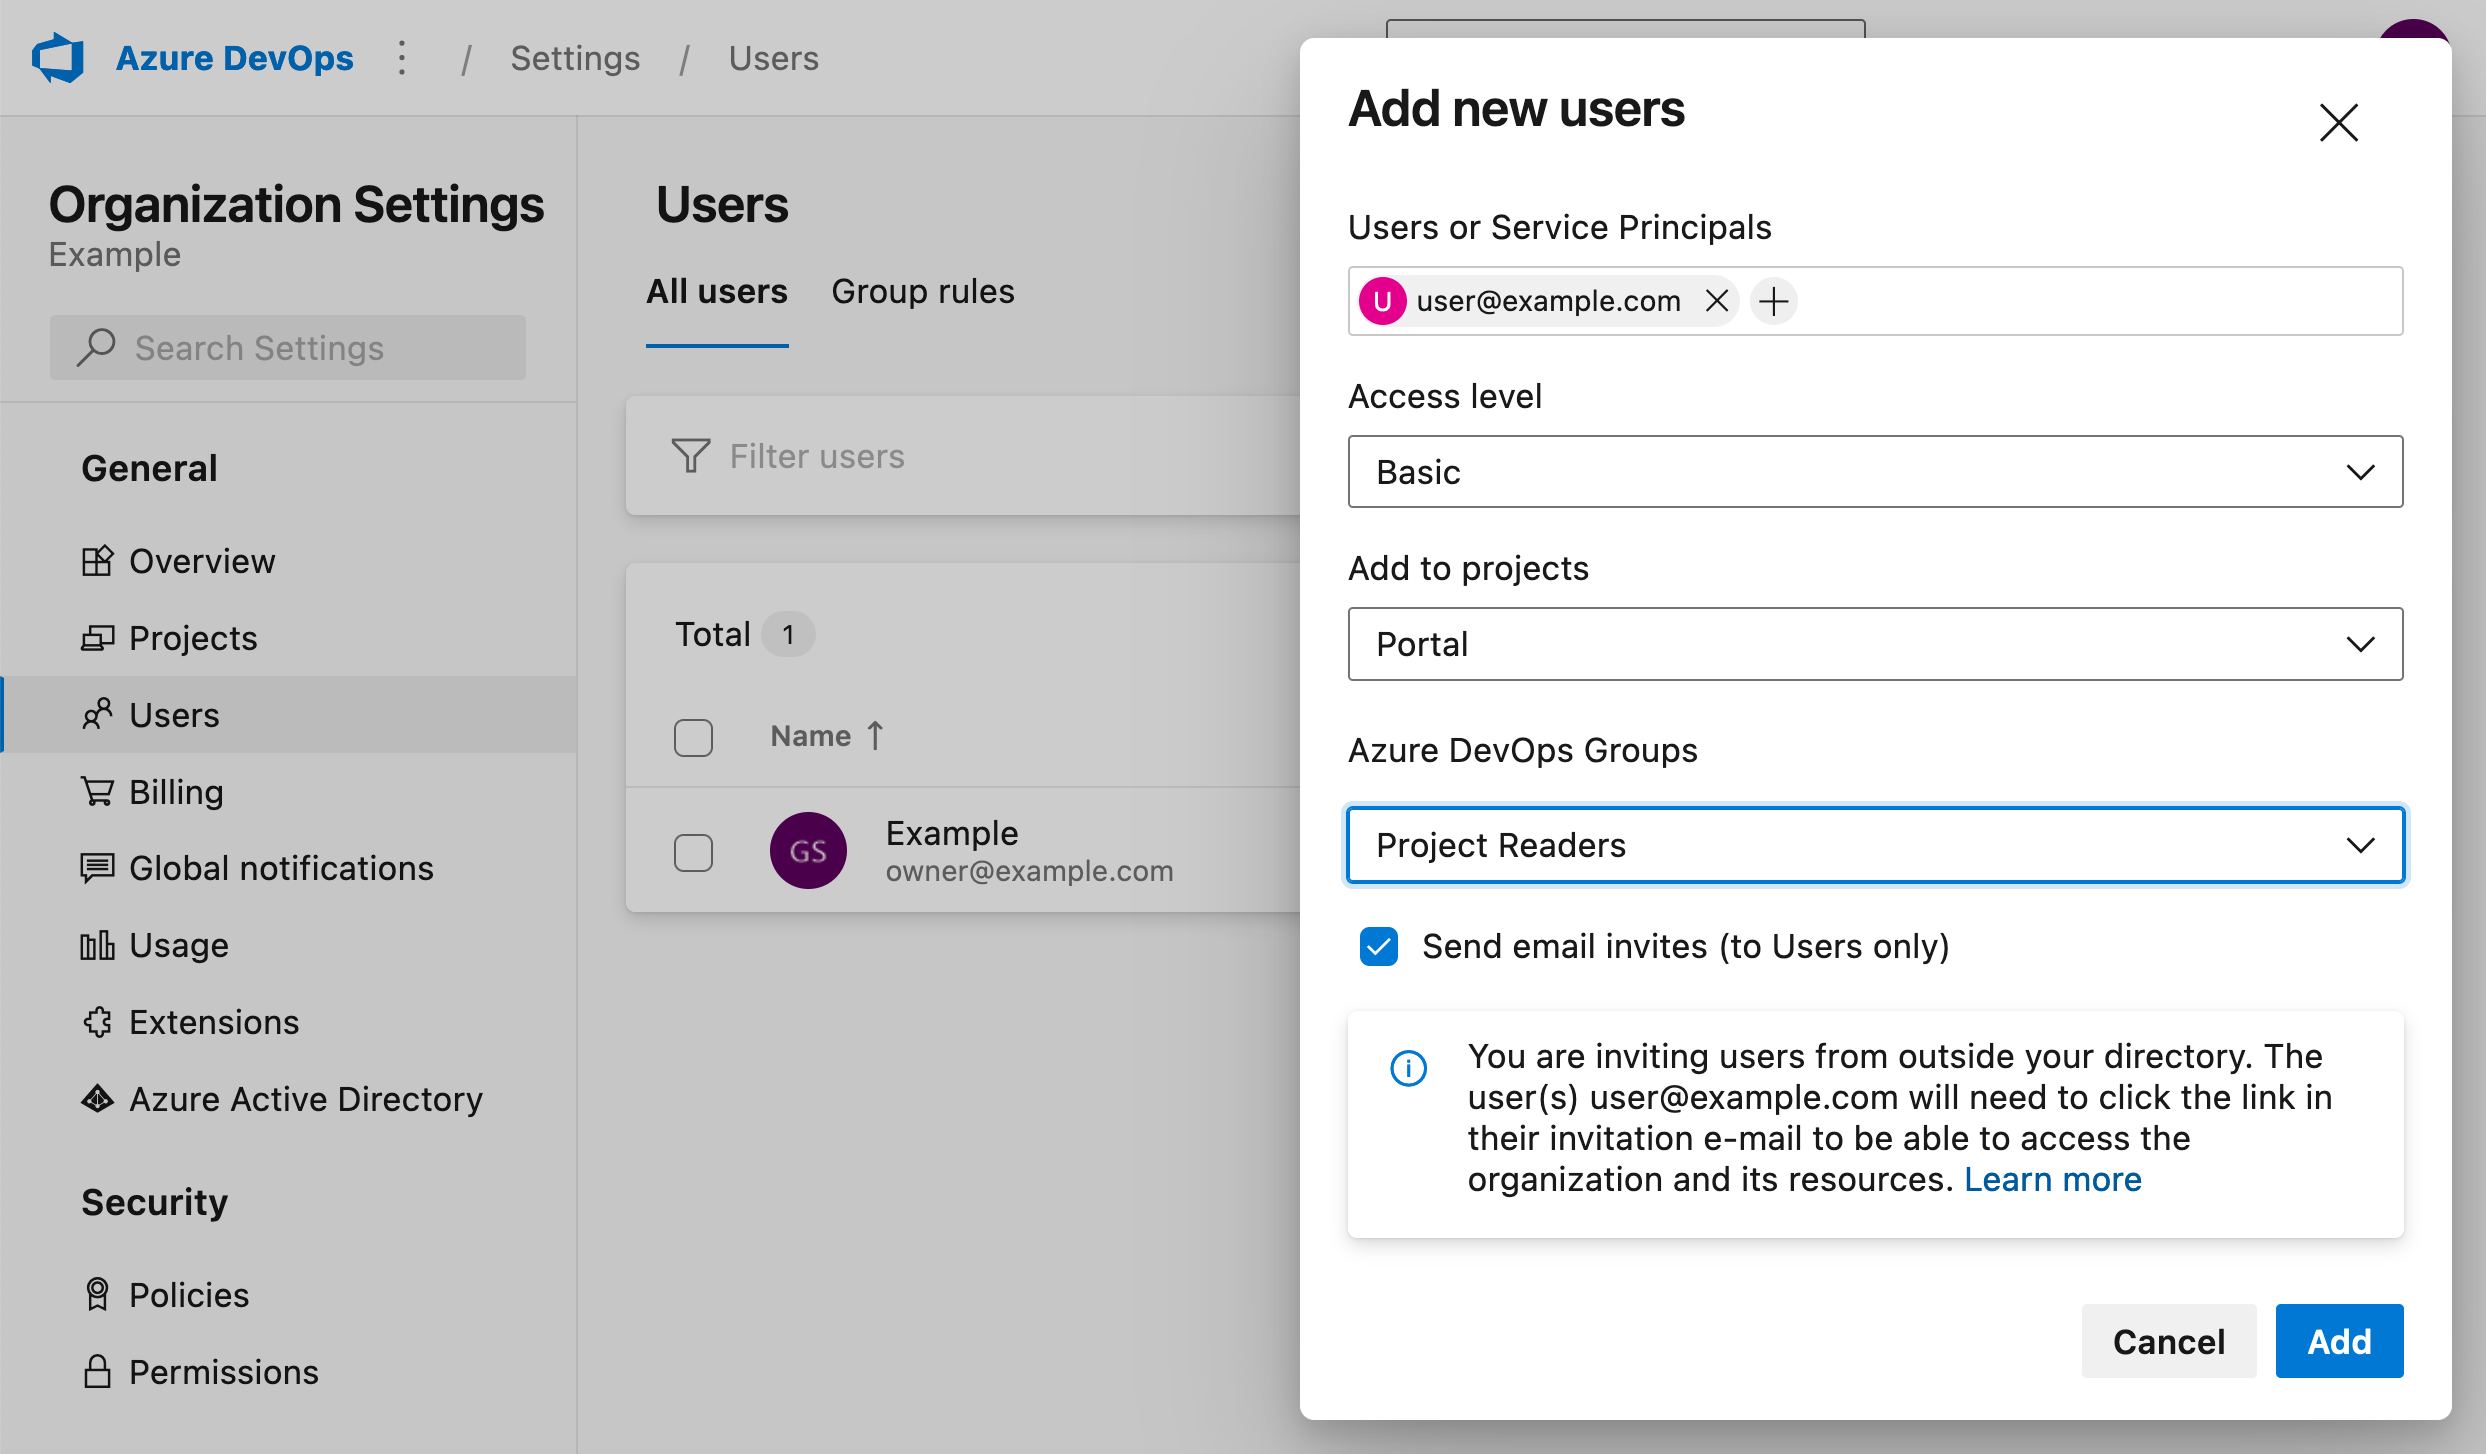The height and width of the screenshot is (1454, 2486).
Task: Click the info icon in the invitation notice
Action: (1408, 1068)
